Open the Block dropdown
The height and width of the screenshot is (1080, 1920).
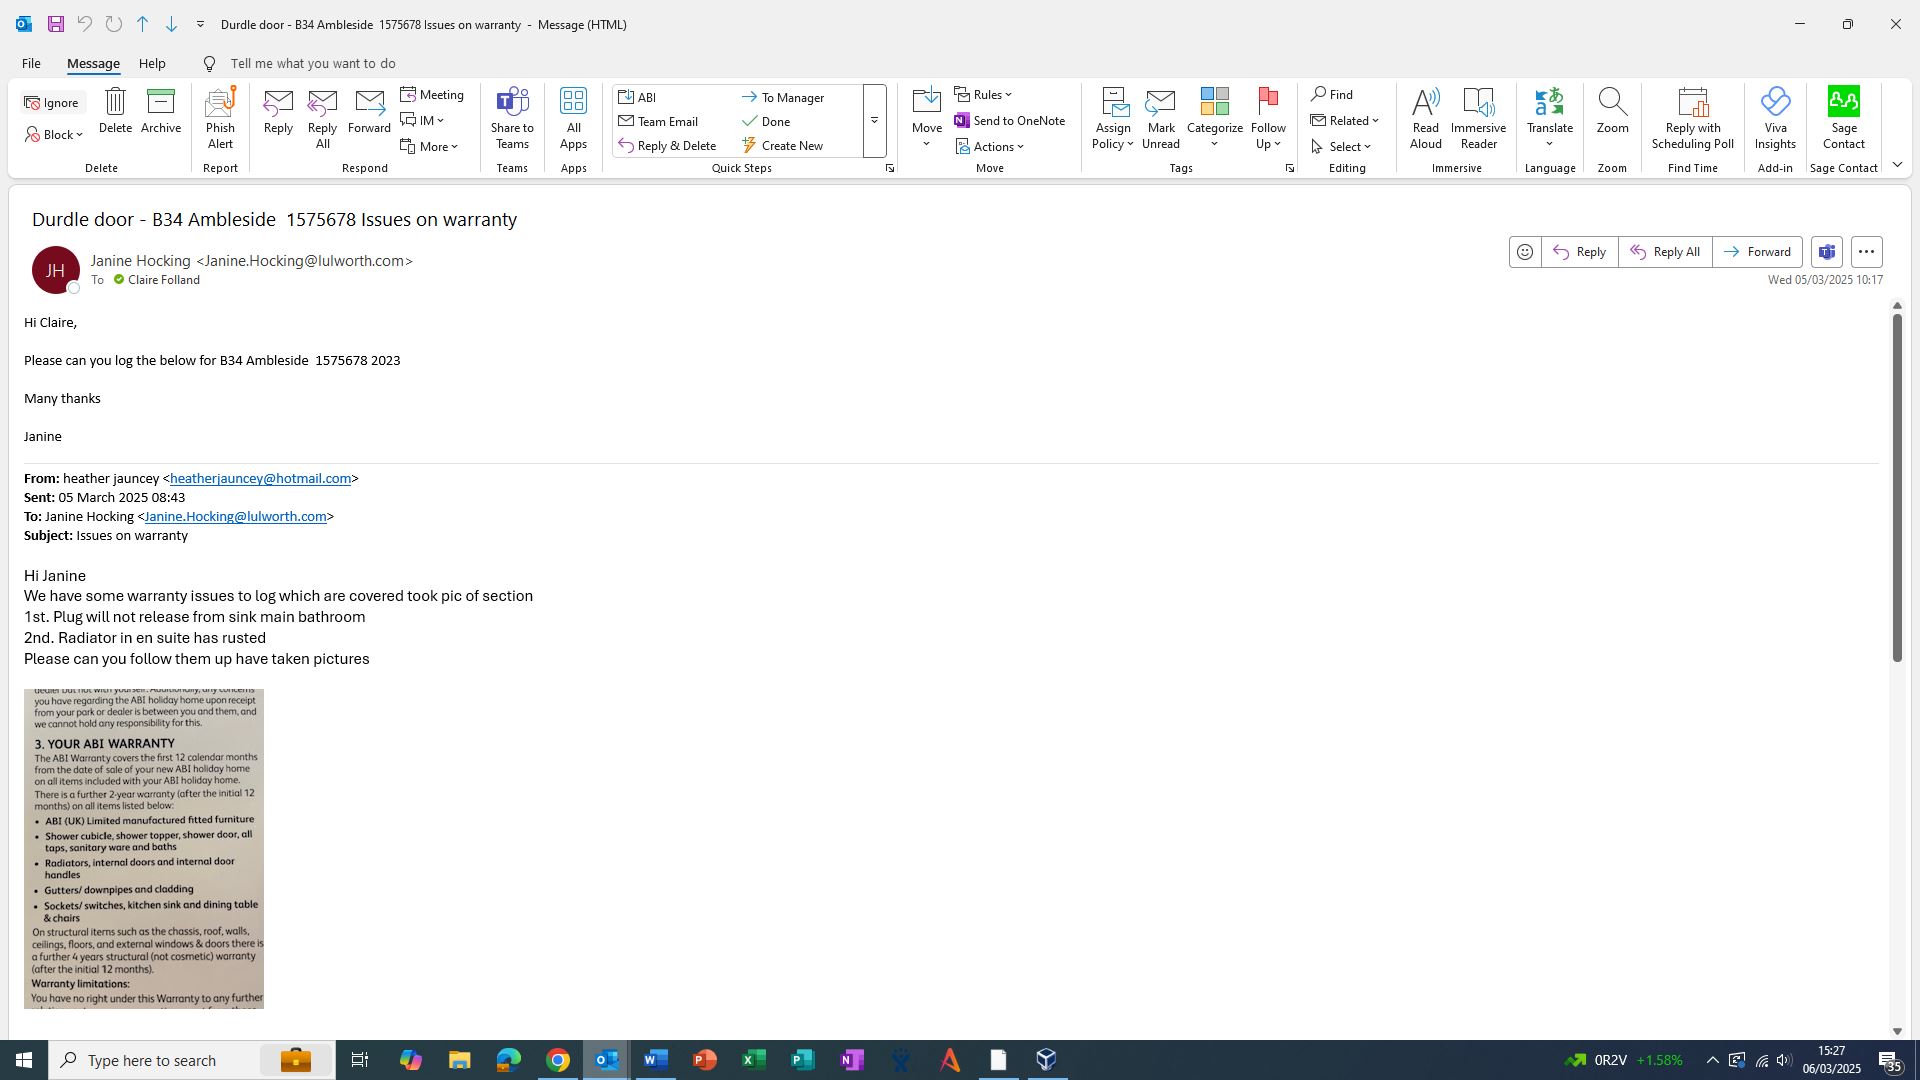coord(55,134)
